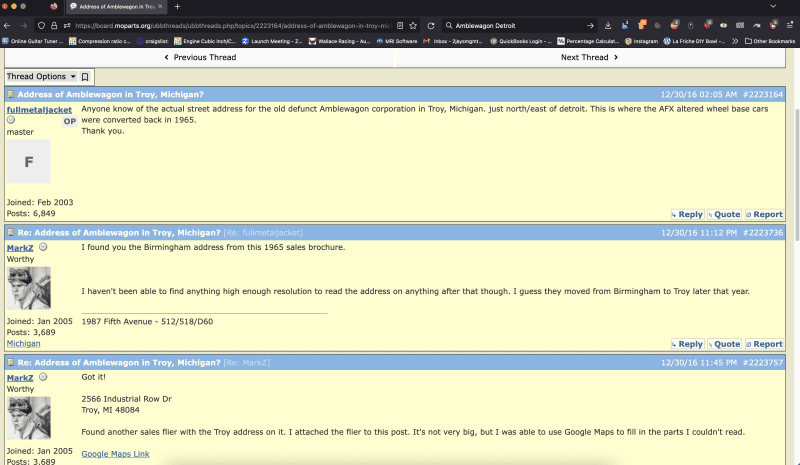Image resolution: width=800 pixels, height=465 pixels.
Task: Click fullmetaljacket's F avatar thumbnail
Action: tap(29, 162)
